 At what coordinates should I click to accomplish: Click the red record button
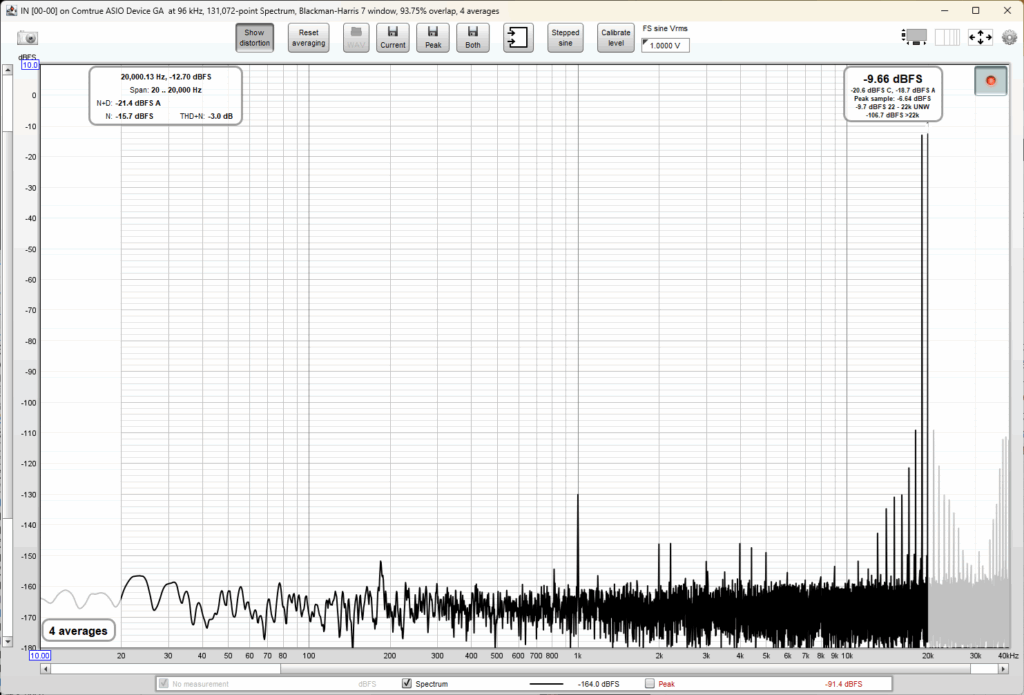[x=991, y=80]
